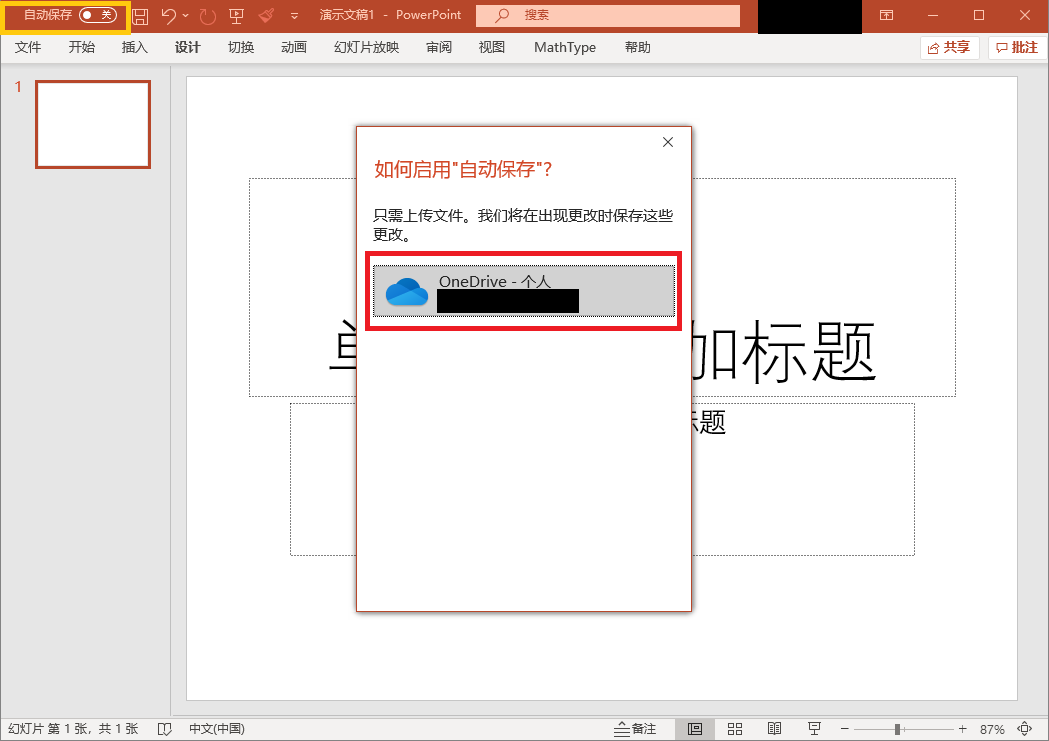
Task: Open the undo history dropdown arrow
Action: [x=185, y=16]
